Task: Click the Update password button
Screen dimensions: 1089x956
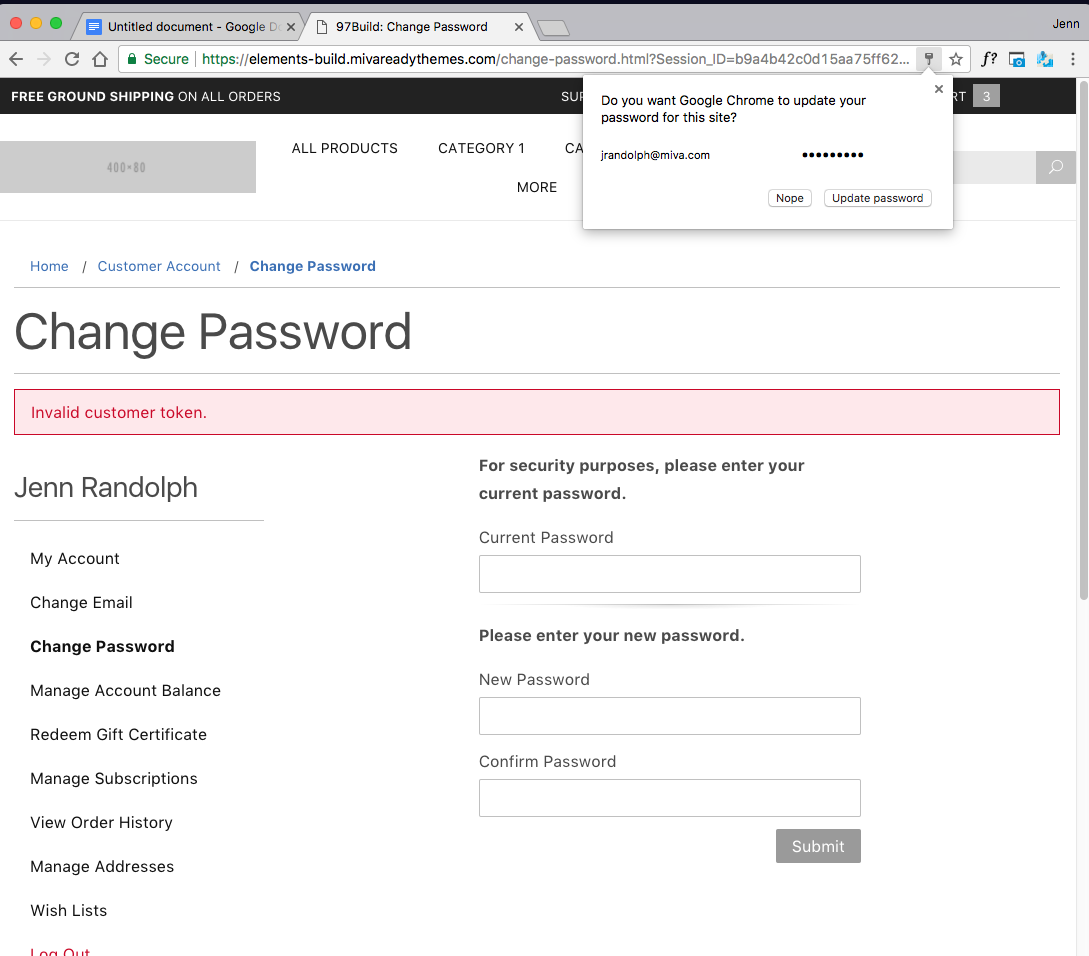Action: [877, 198]
